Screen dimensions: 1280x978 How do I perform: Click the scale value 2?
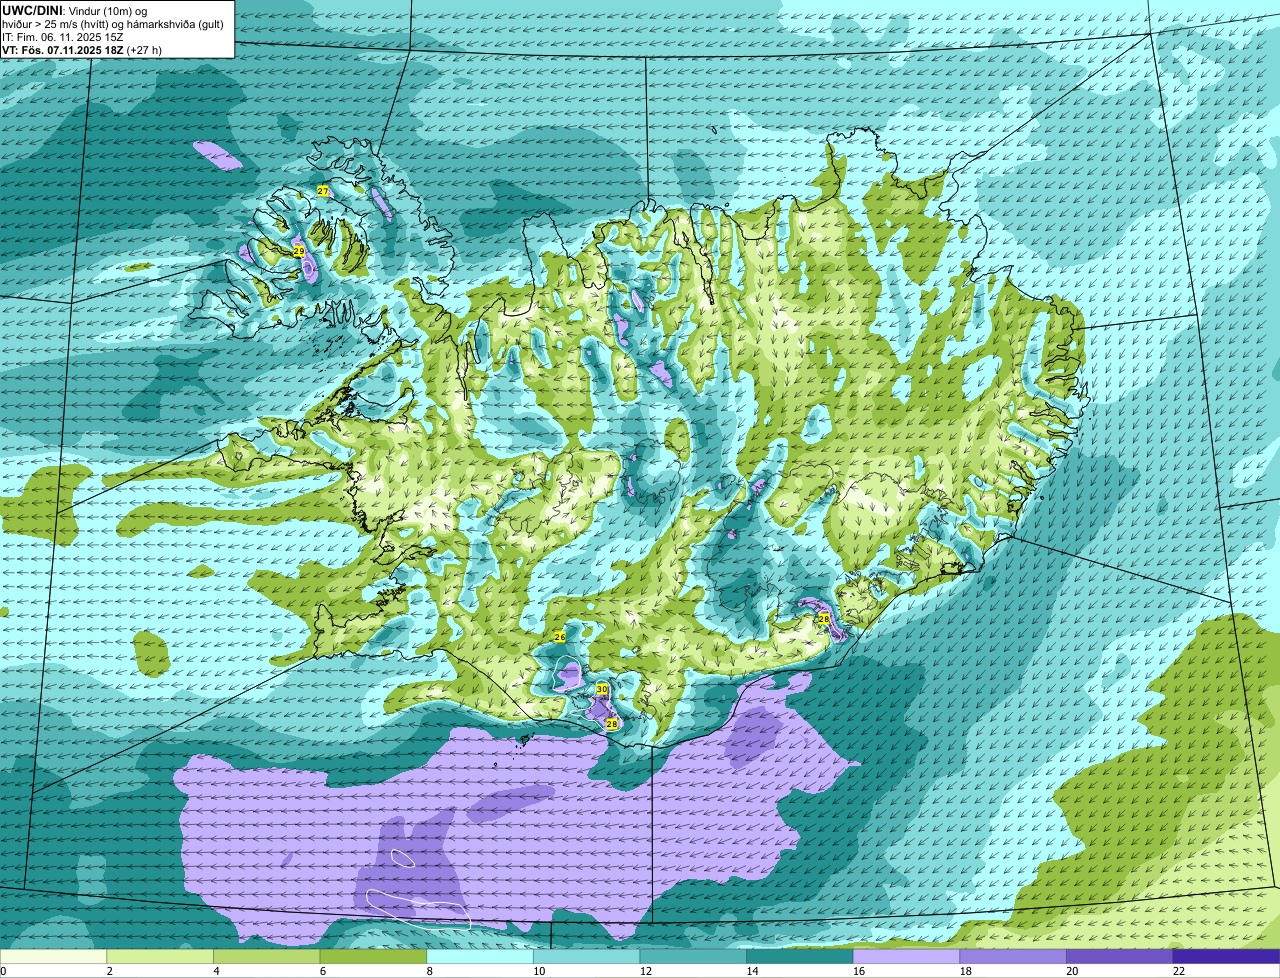(109, 971)
